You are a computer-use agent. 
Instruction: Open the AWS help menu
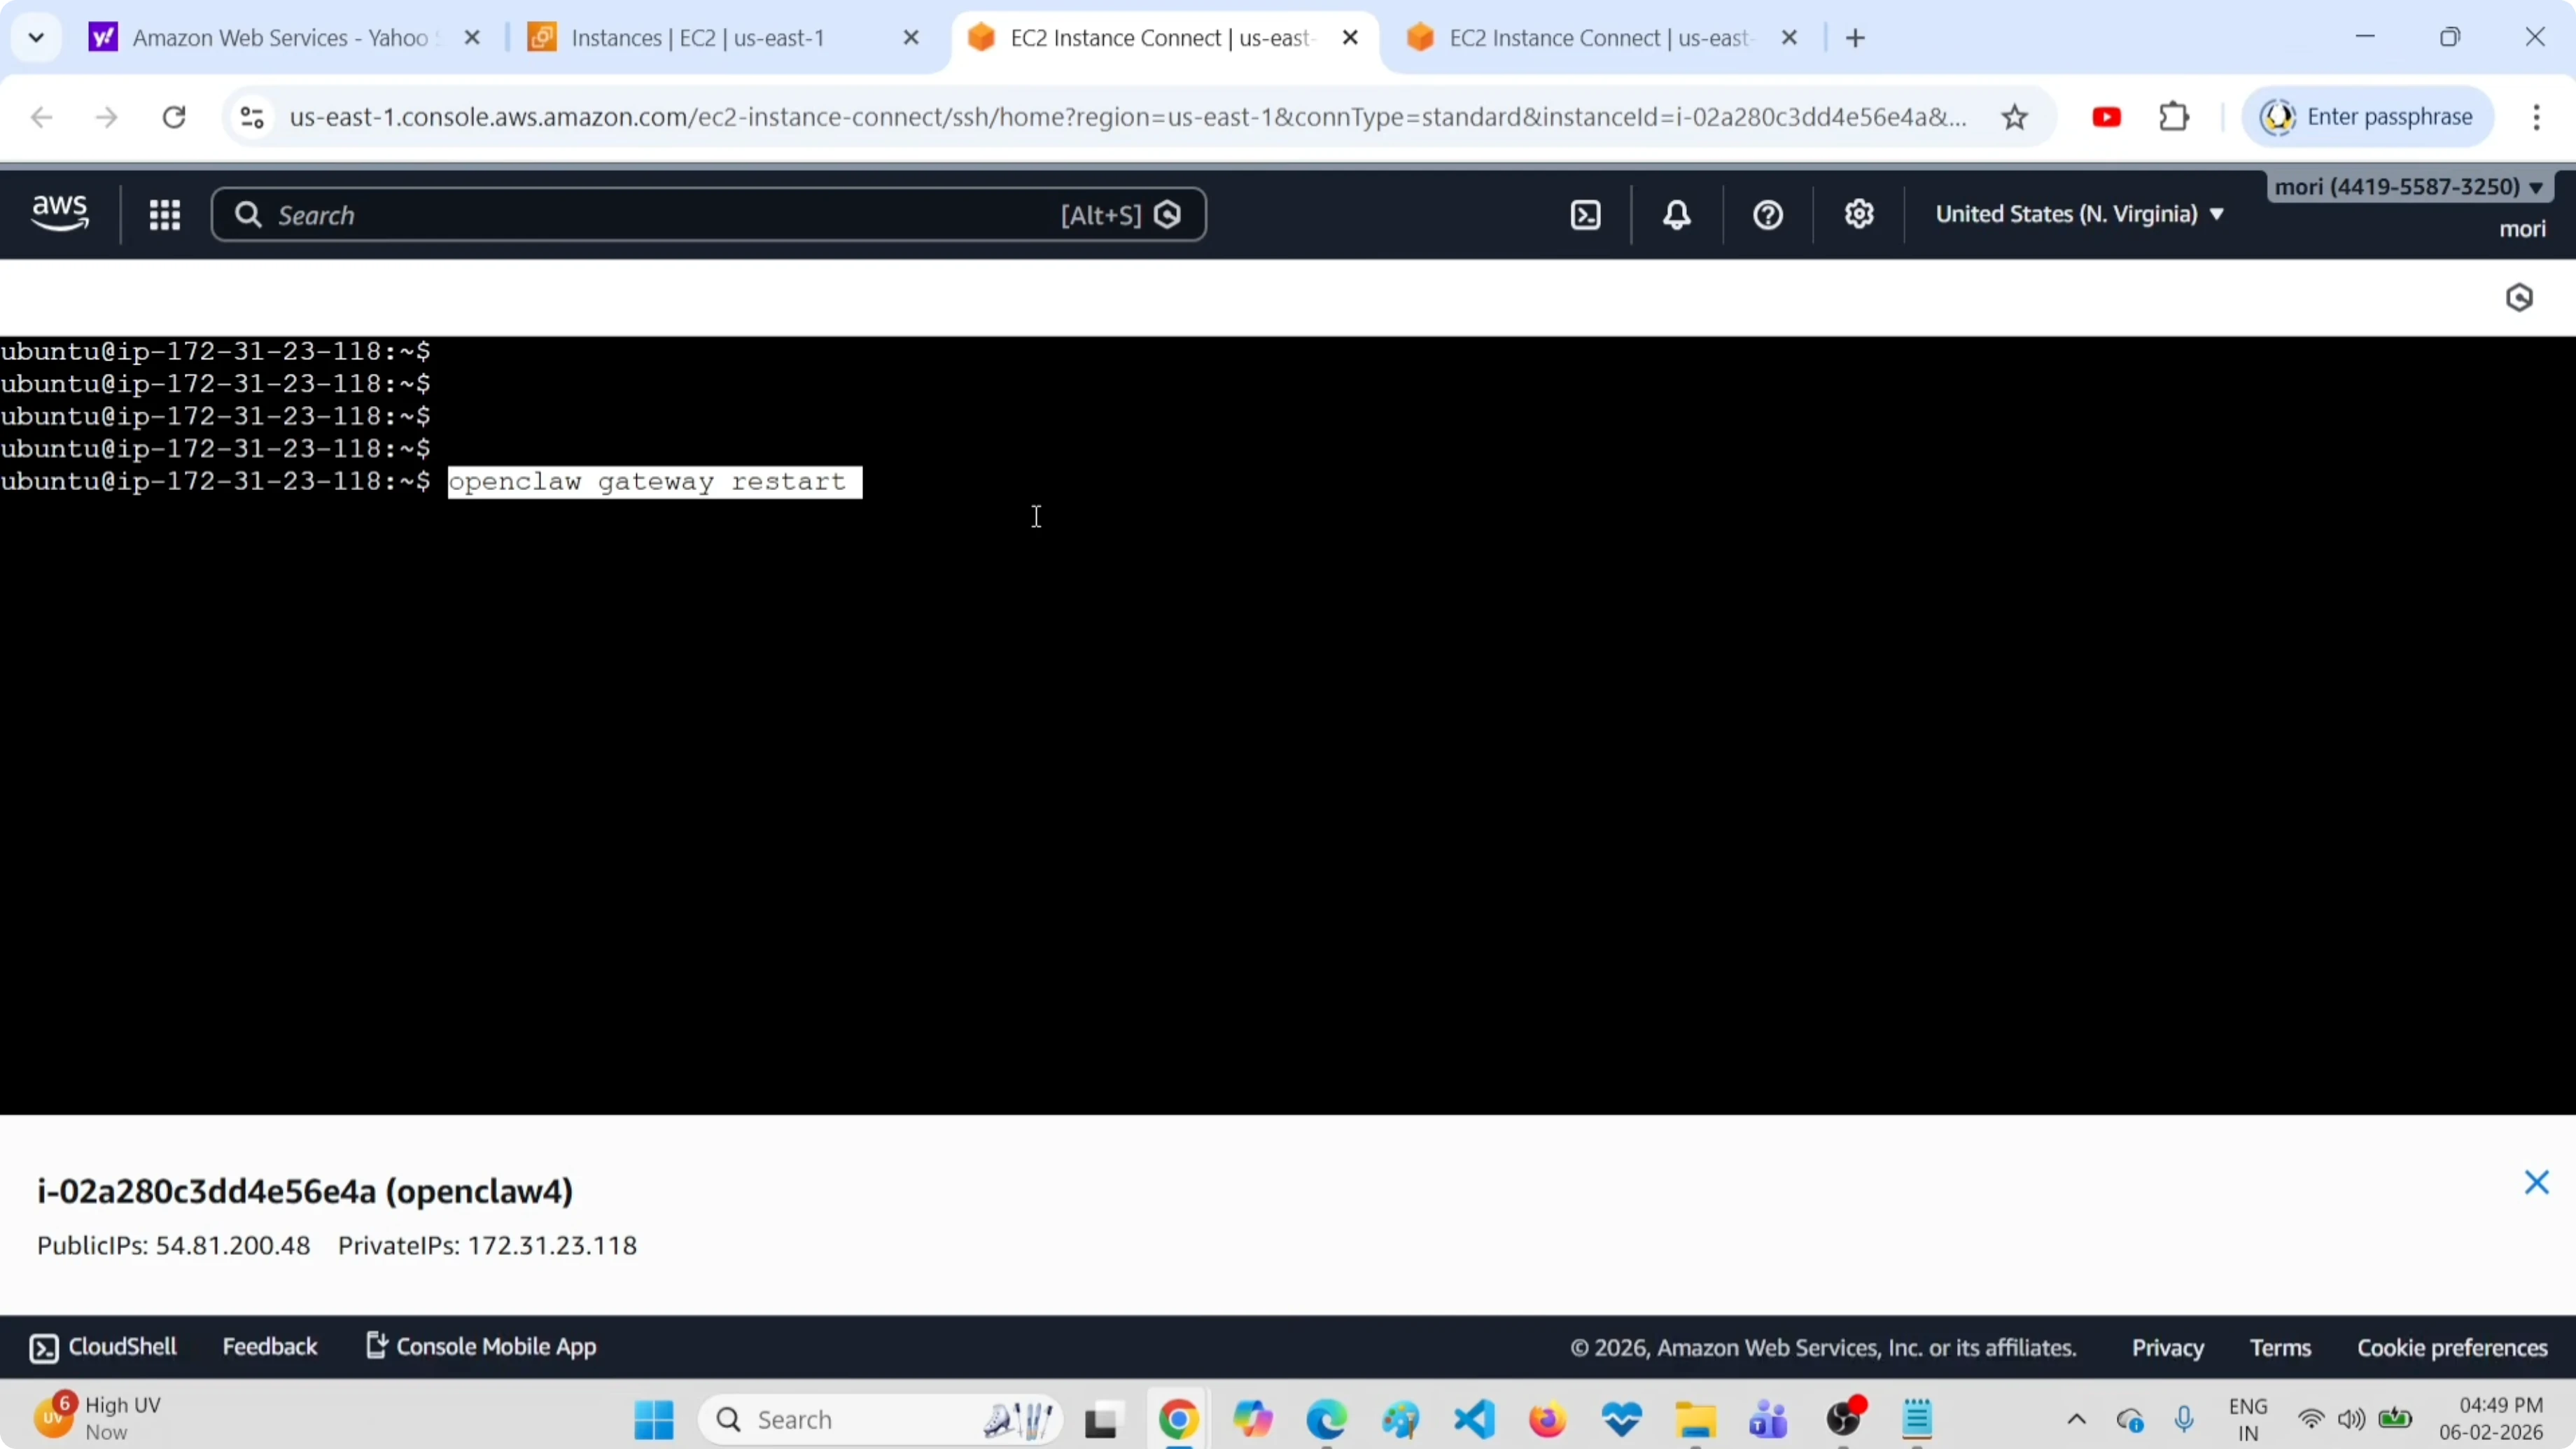(x=1767, y=214)
